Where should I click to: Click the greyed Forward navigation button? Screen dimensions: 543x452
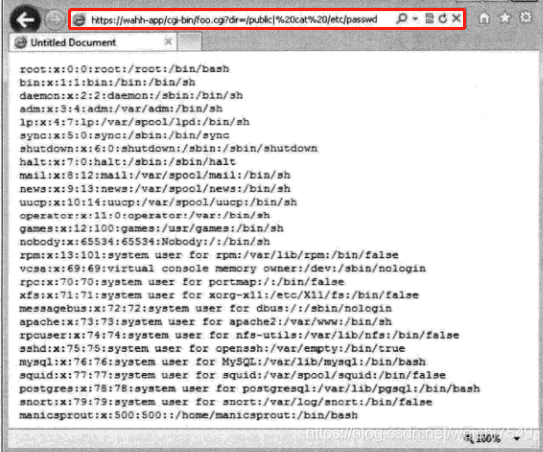[54, 20]
